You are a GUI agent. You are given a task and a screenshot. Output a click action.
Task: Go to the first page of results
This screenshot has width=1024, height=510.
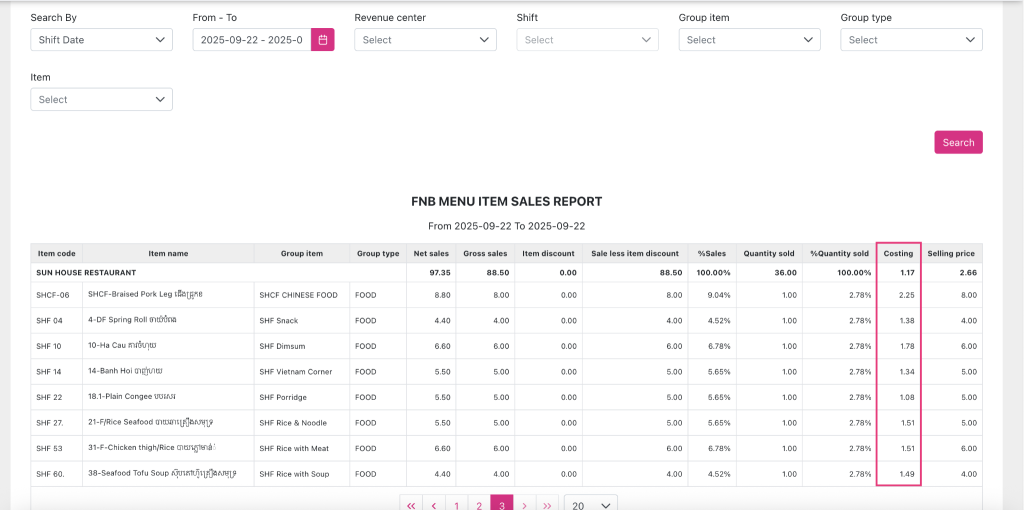[x=411, y=505]
